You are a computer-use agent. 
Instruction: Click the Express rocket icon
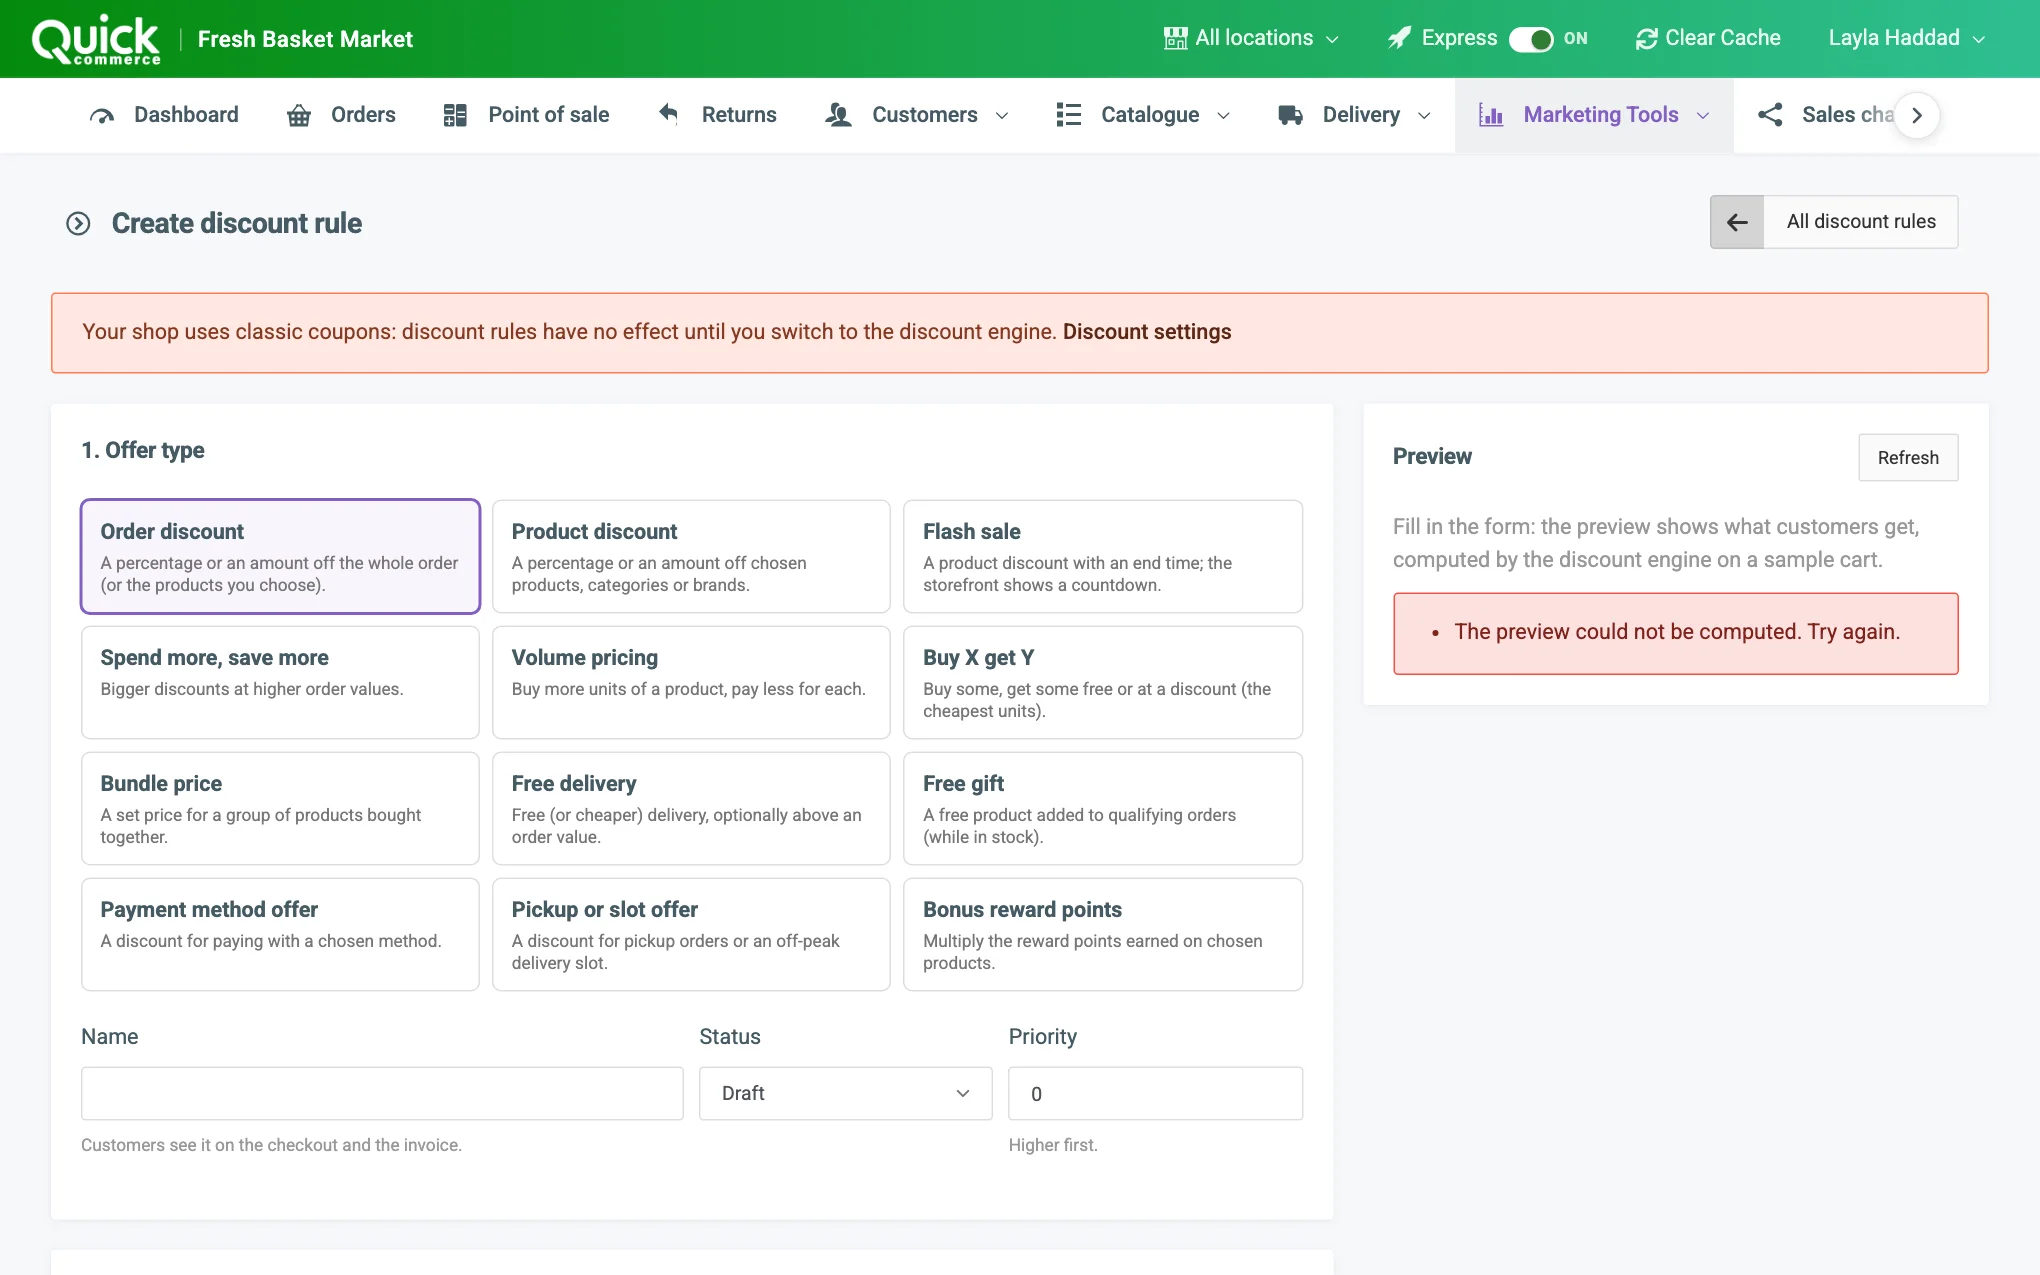point(1399,38)
